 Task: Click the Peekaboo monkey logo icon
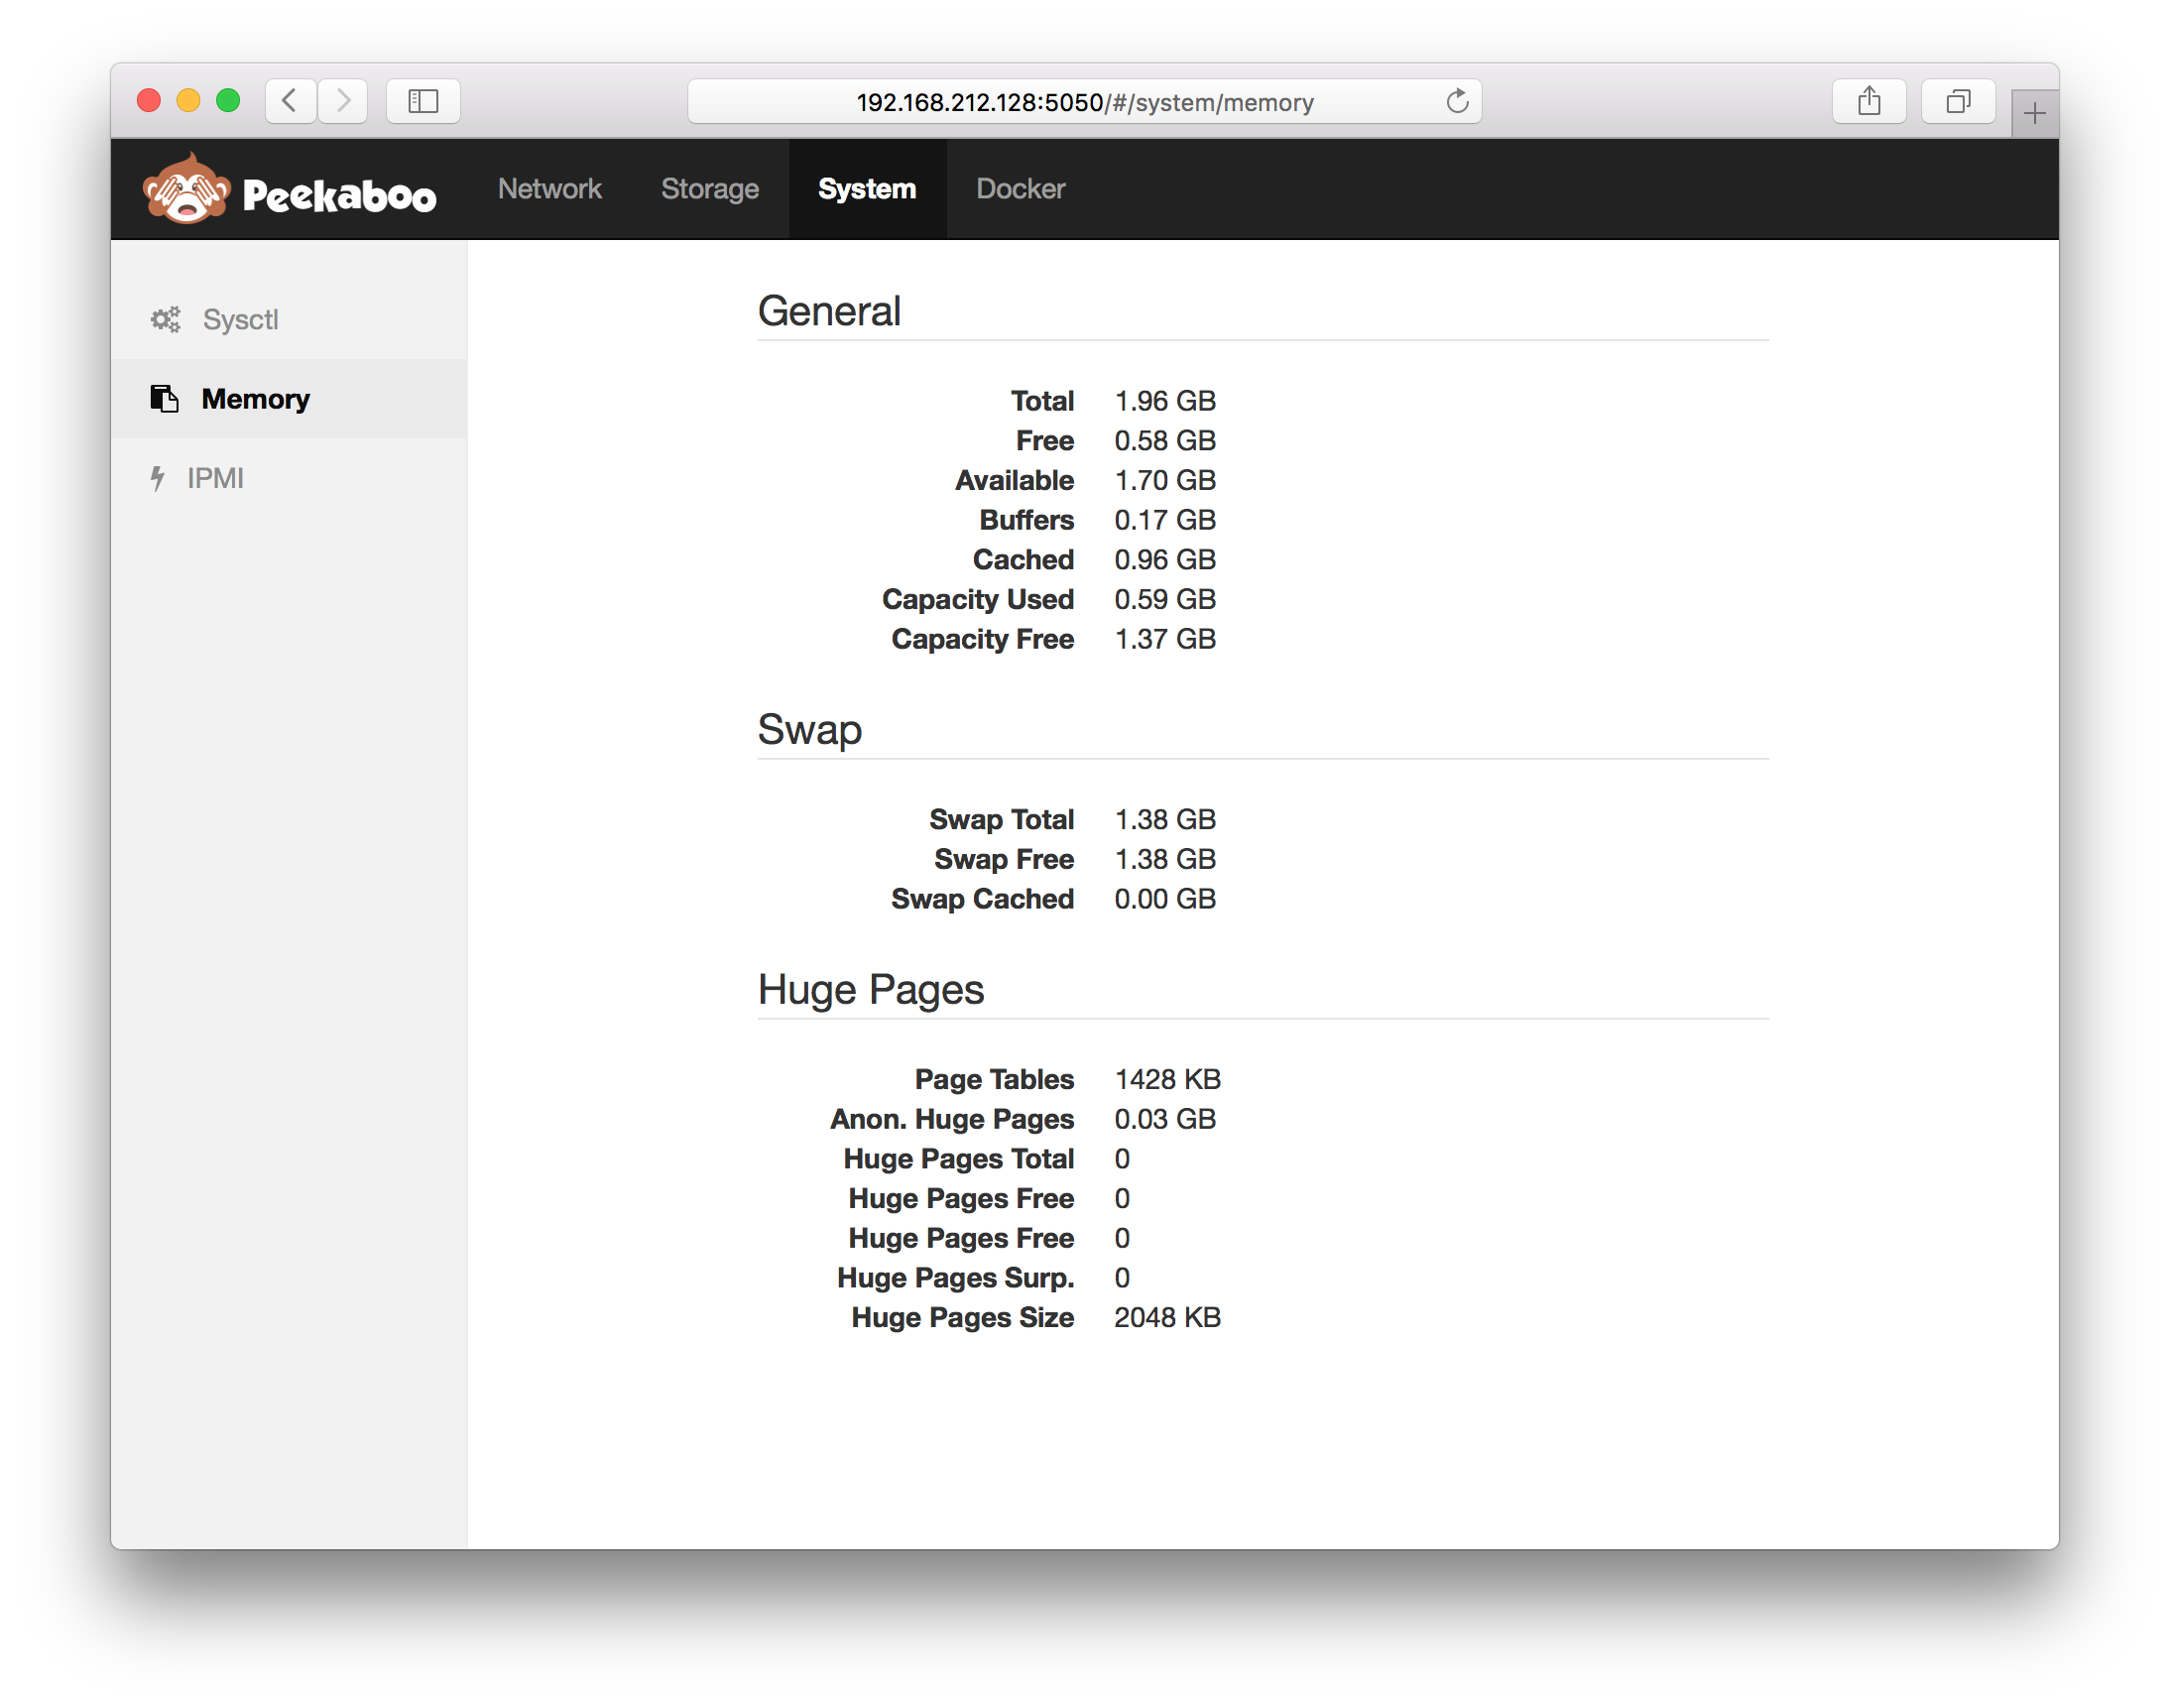pos(186,189)
